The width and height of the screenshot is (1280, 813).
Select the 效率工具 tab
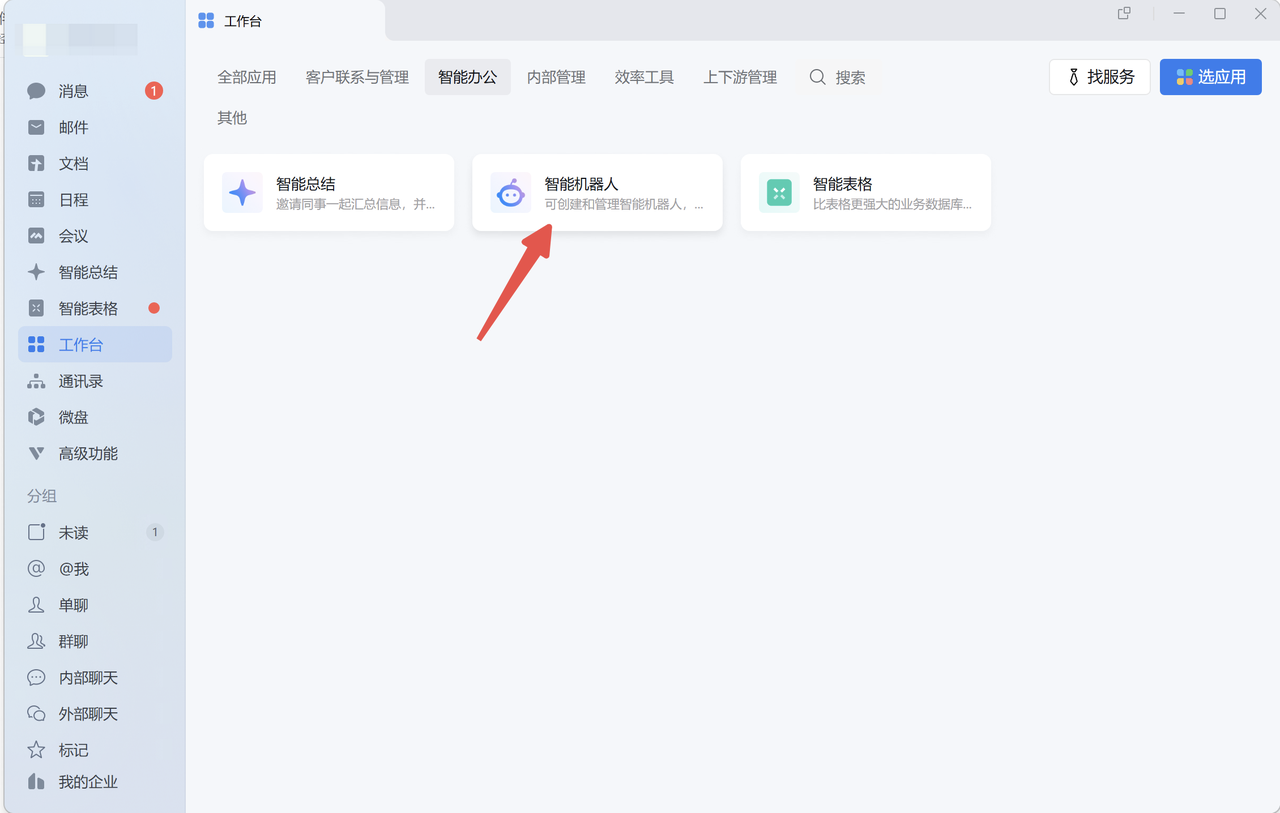click(x=644, y=77)
